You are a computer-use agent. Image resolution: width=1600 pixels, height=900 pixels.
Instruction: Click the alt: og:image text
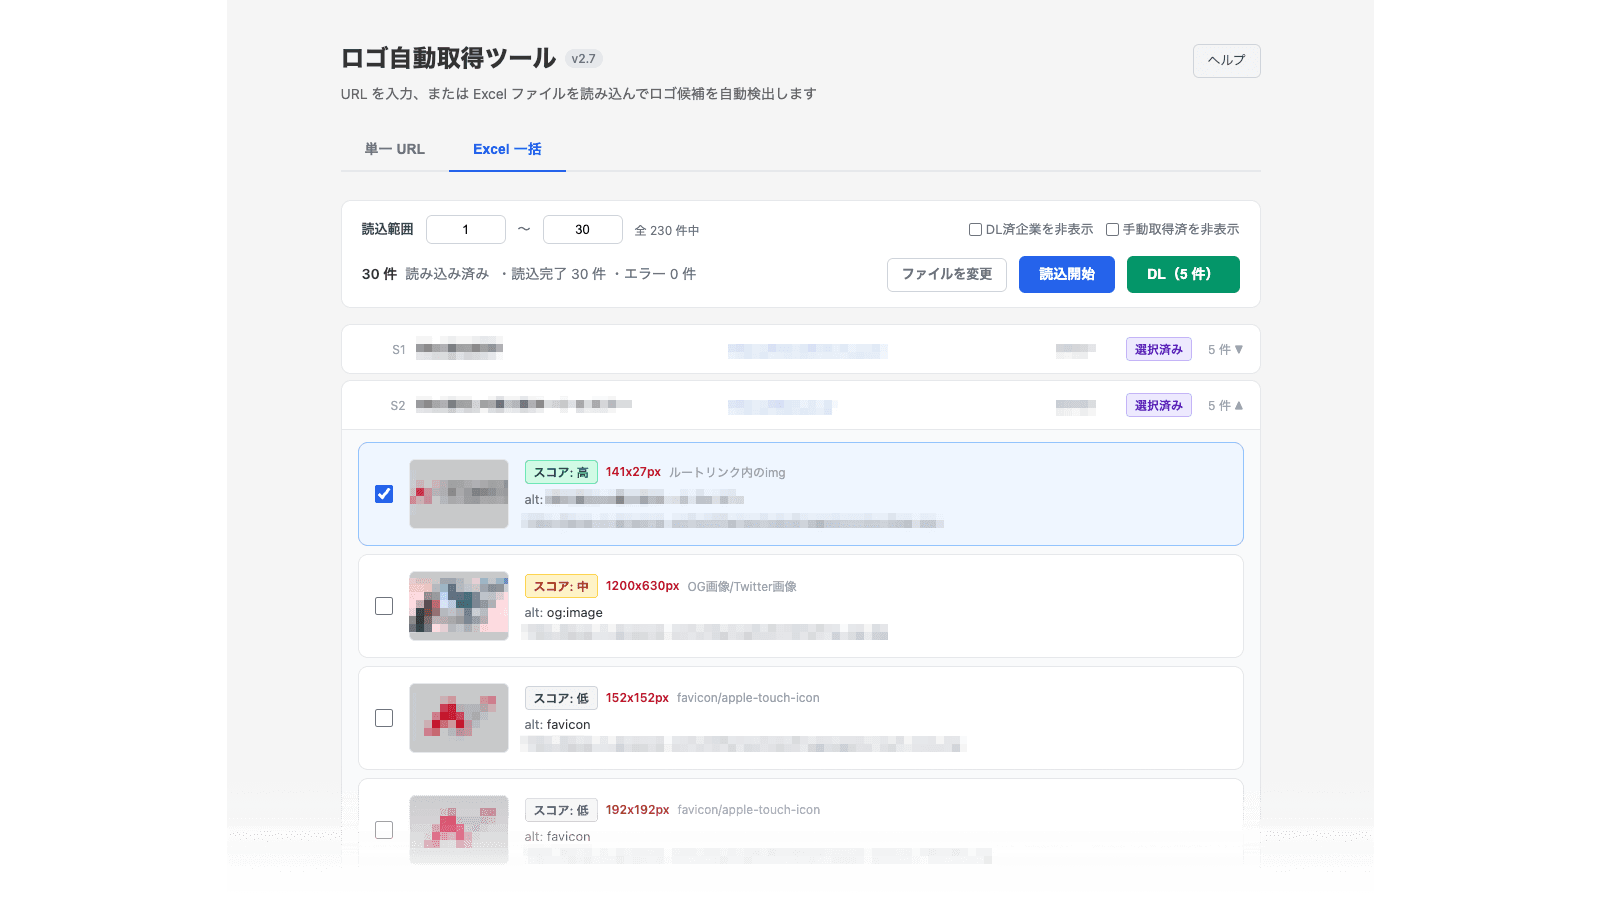[x=564, y=612]
